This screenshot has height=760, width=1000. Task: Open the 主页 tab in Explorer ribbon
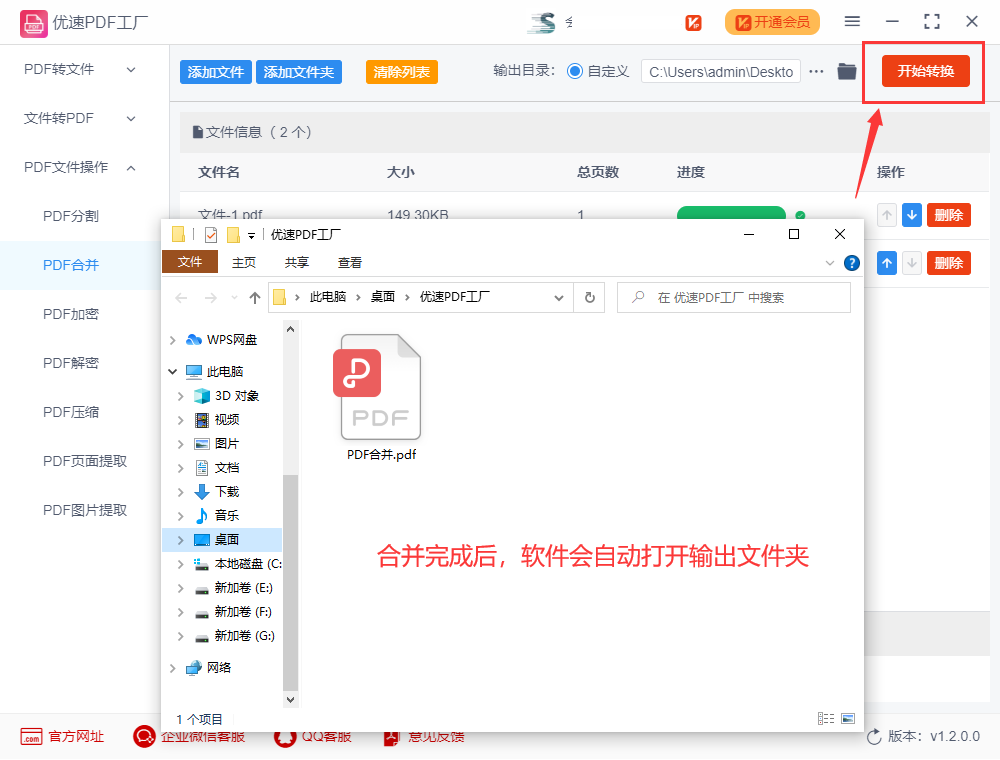pos(244,262)
